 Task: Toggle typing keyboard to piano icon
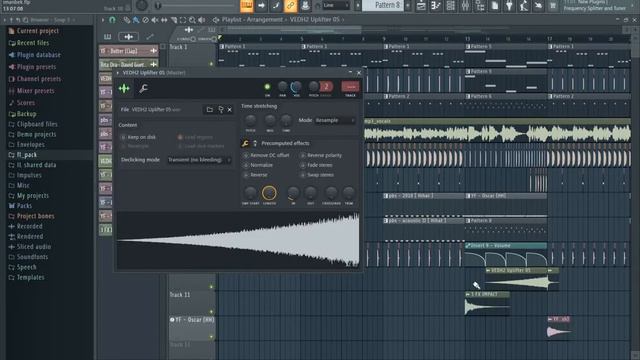(247, 6)
